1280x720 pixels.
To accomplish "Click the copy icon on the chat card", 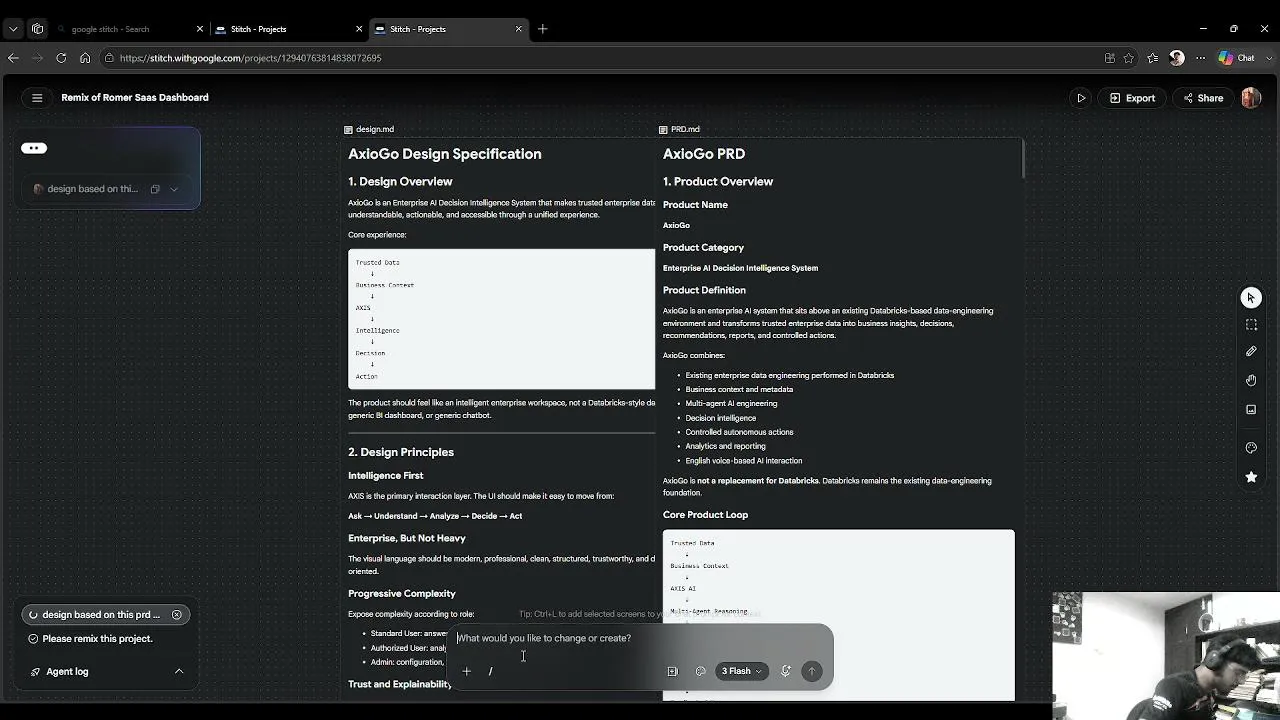I will 155,189.
